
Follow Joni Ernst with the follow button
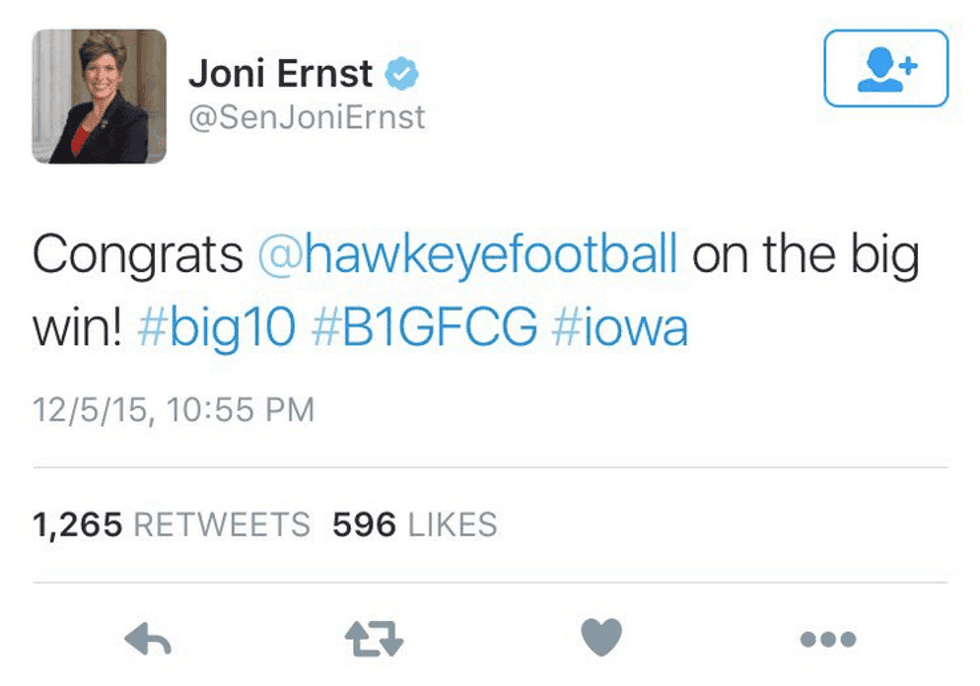tap(885, 68)
